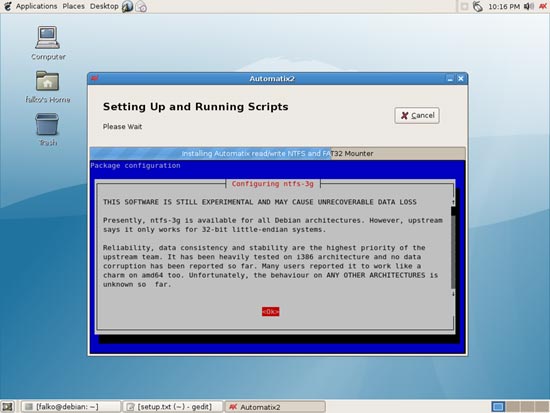Select the red <Ok> button in ntfs-3g dialog
This screenshot has height=413, width=550.
coord(270,312)
